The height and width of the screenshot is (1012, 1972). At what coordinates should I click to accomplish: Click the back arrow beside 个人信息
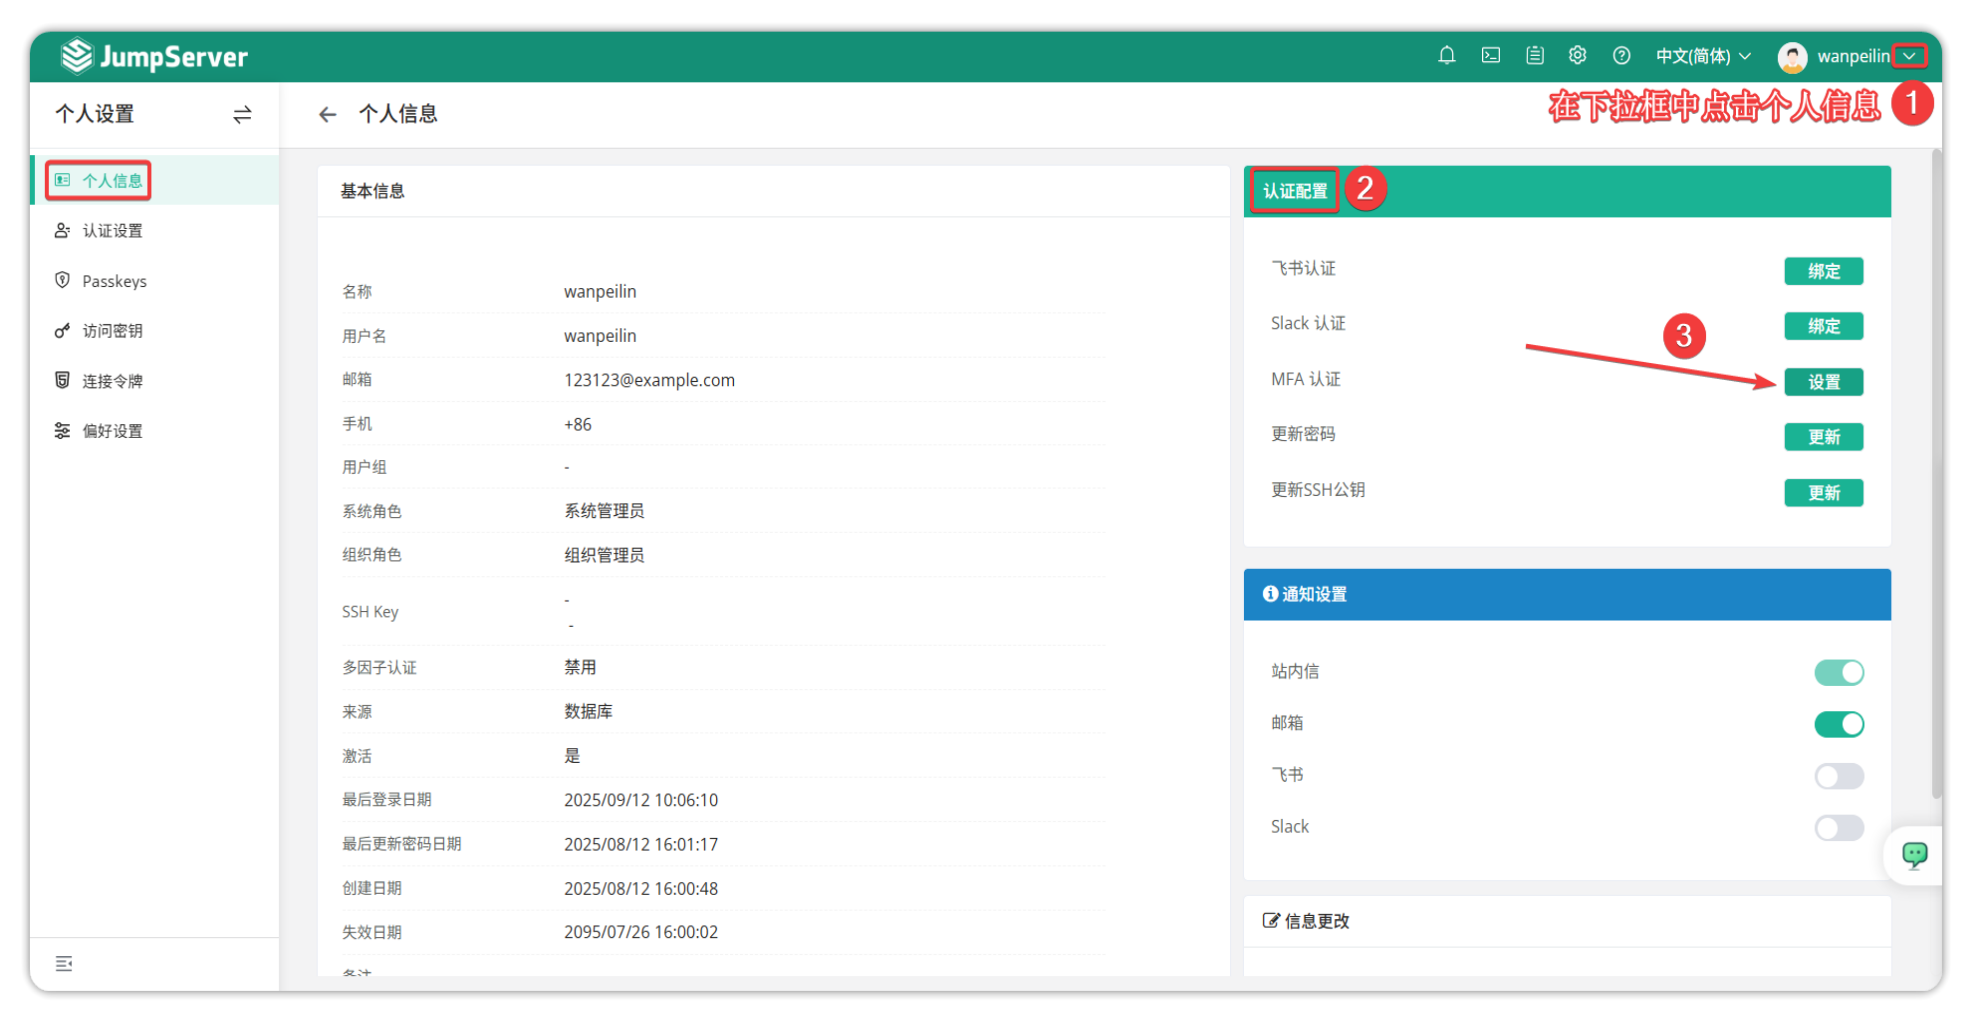(x=327, y=115)
